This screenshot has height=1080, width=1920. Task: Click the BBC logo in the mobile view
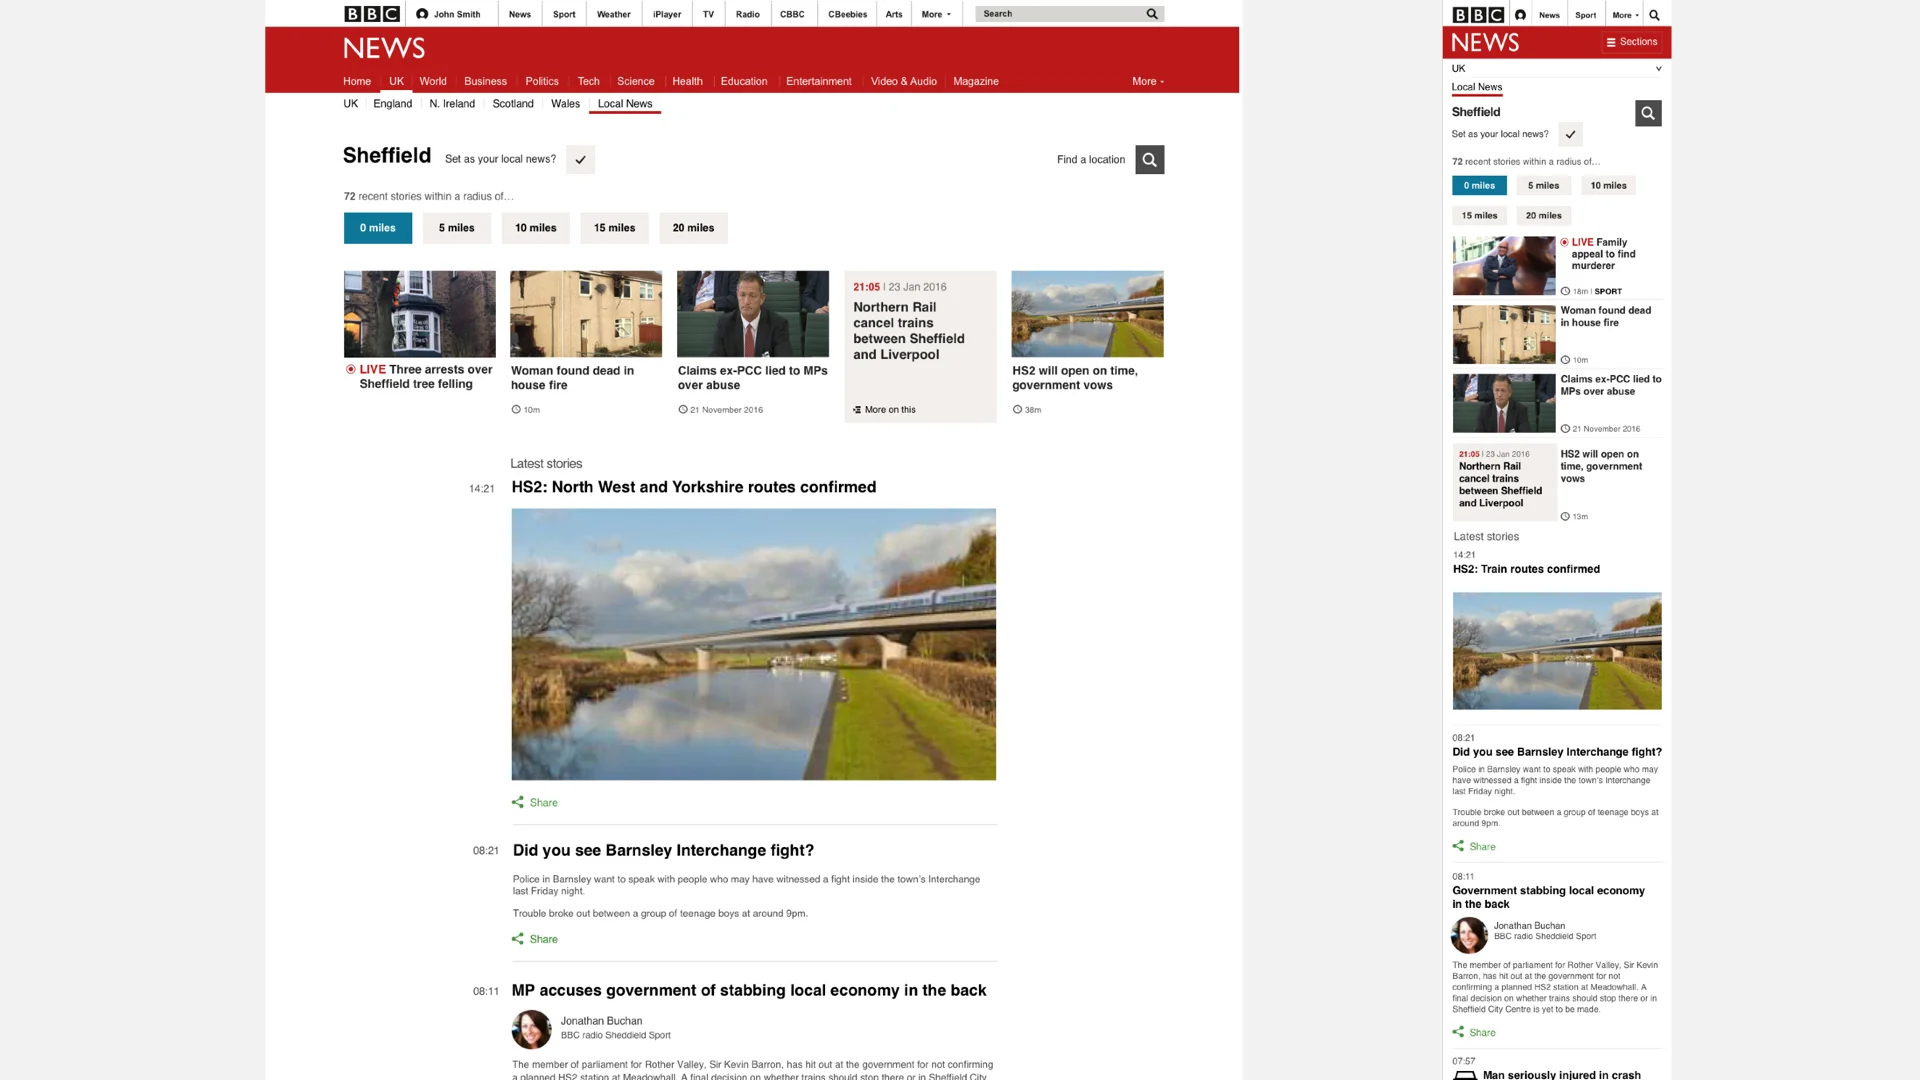pos(1478,15)
